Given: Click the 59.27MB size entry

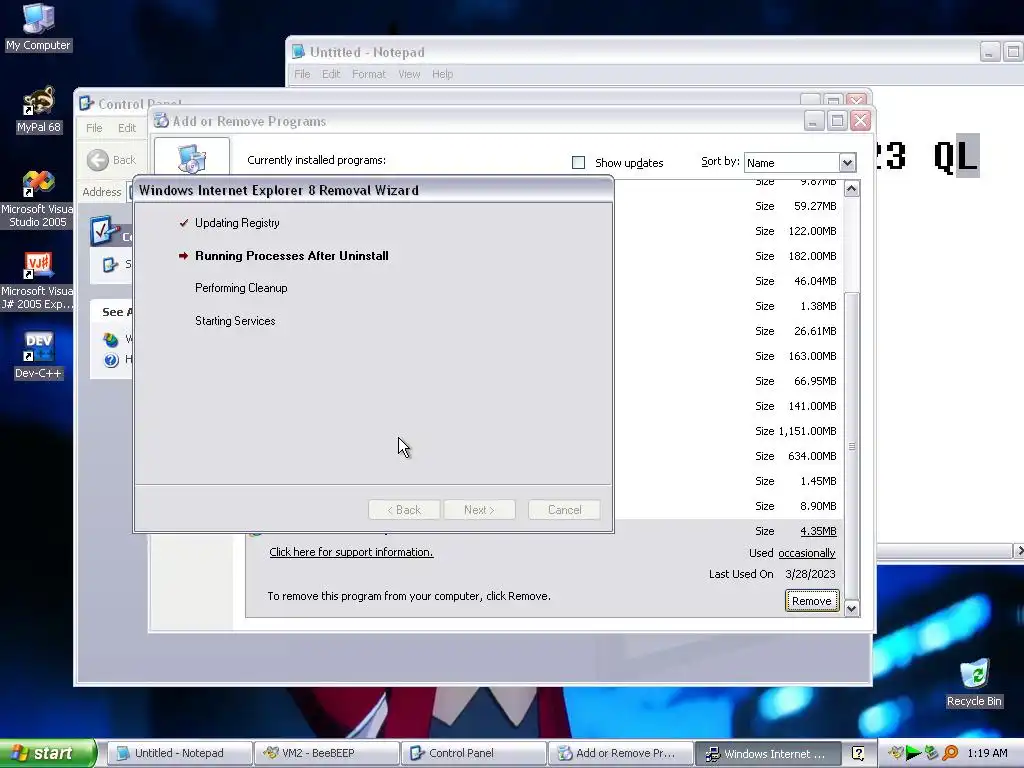Looking at the screenshot, I should coord(815,206).
